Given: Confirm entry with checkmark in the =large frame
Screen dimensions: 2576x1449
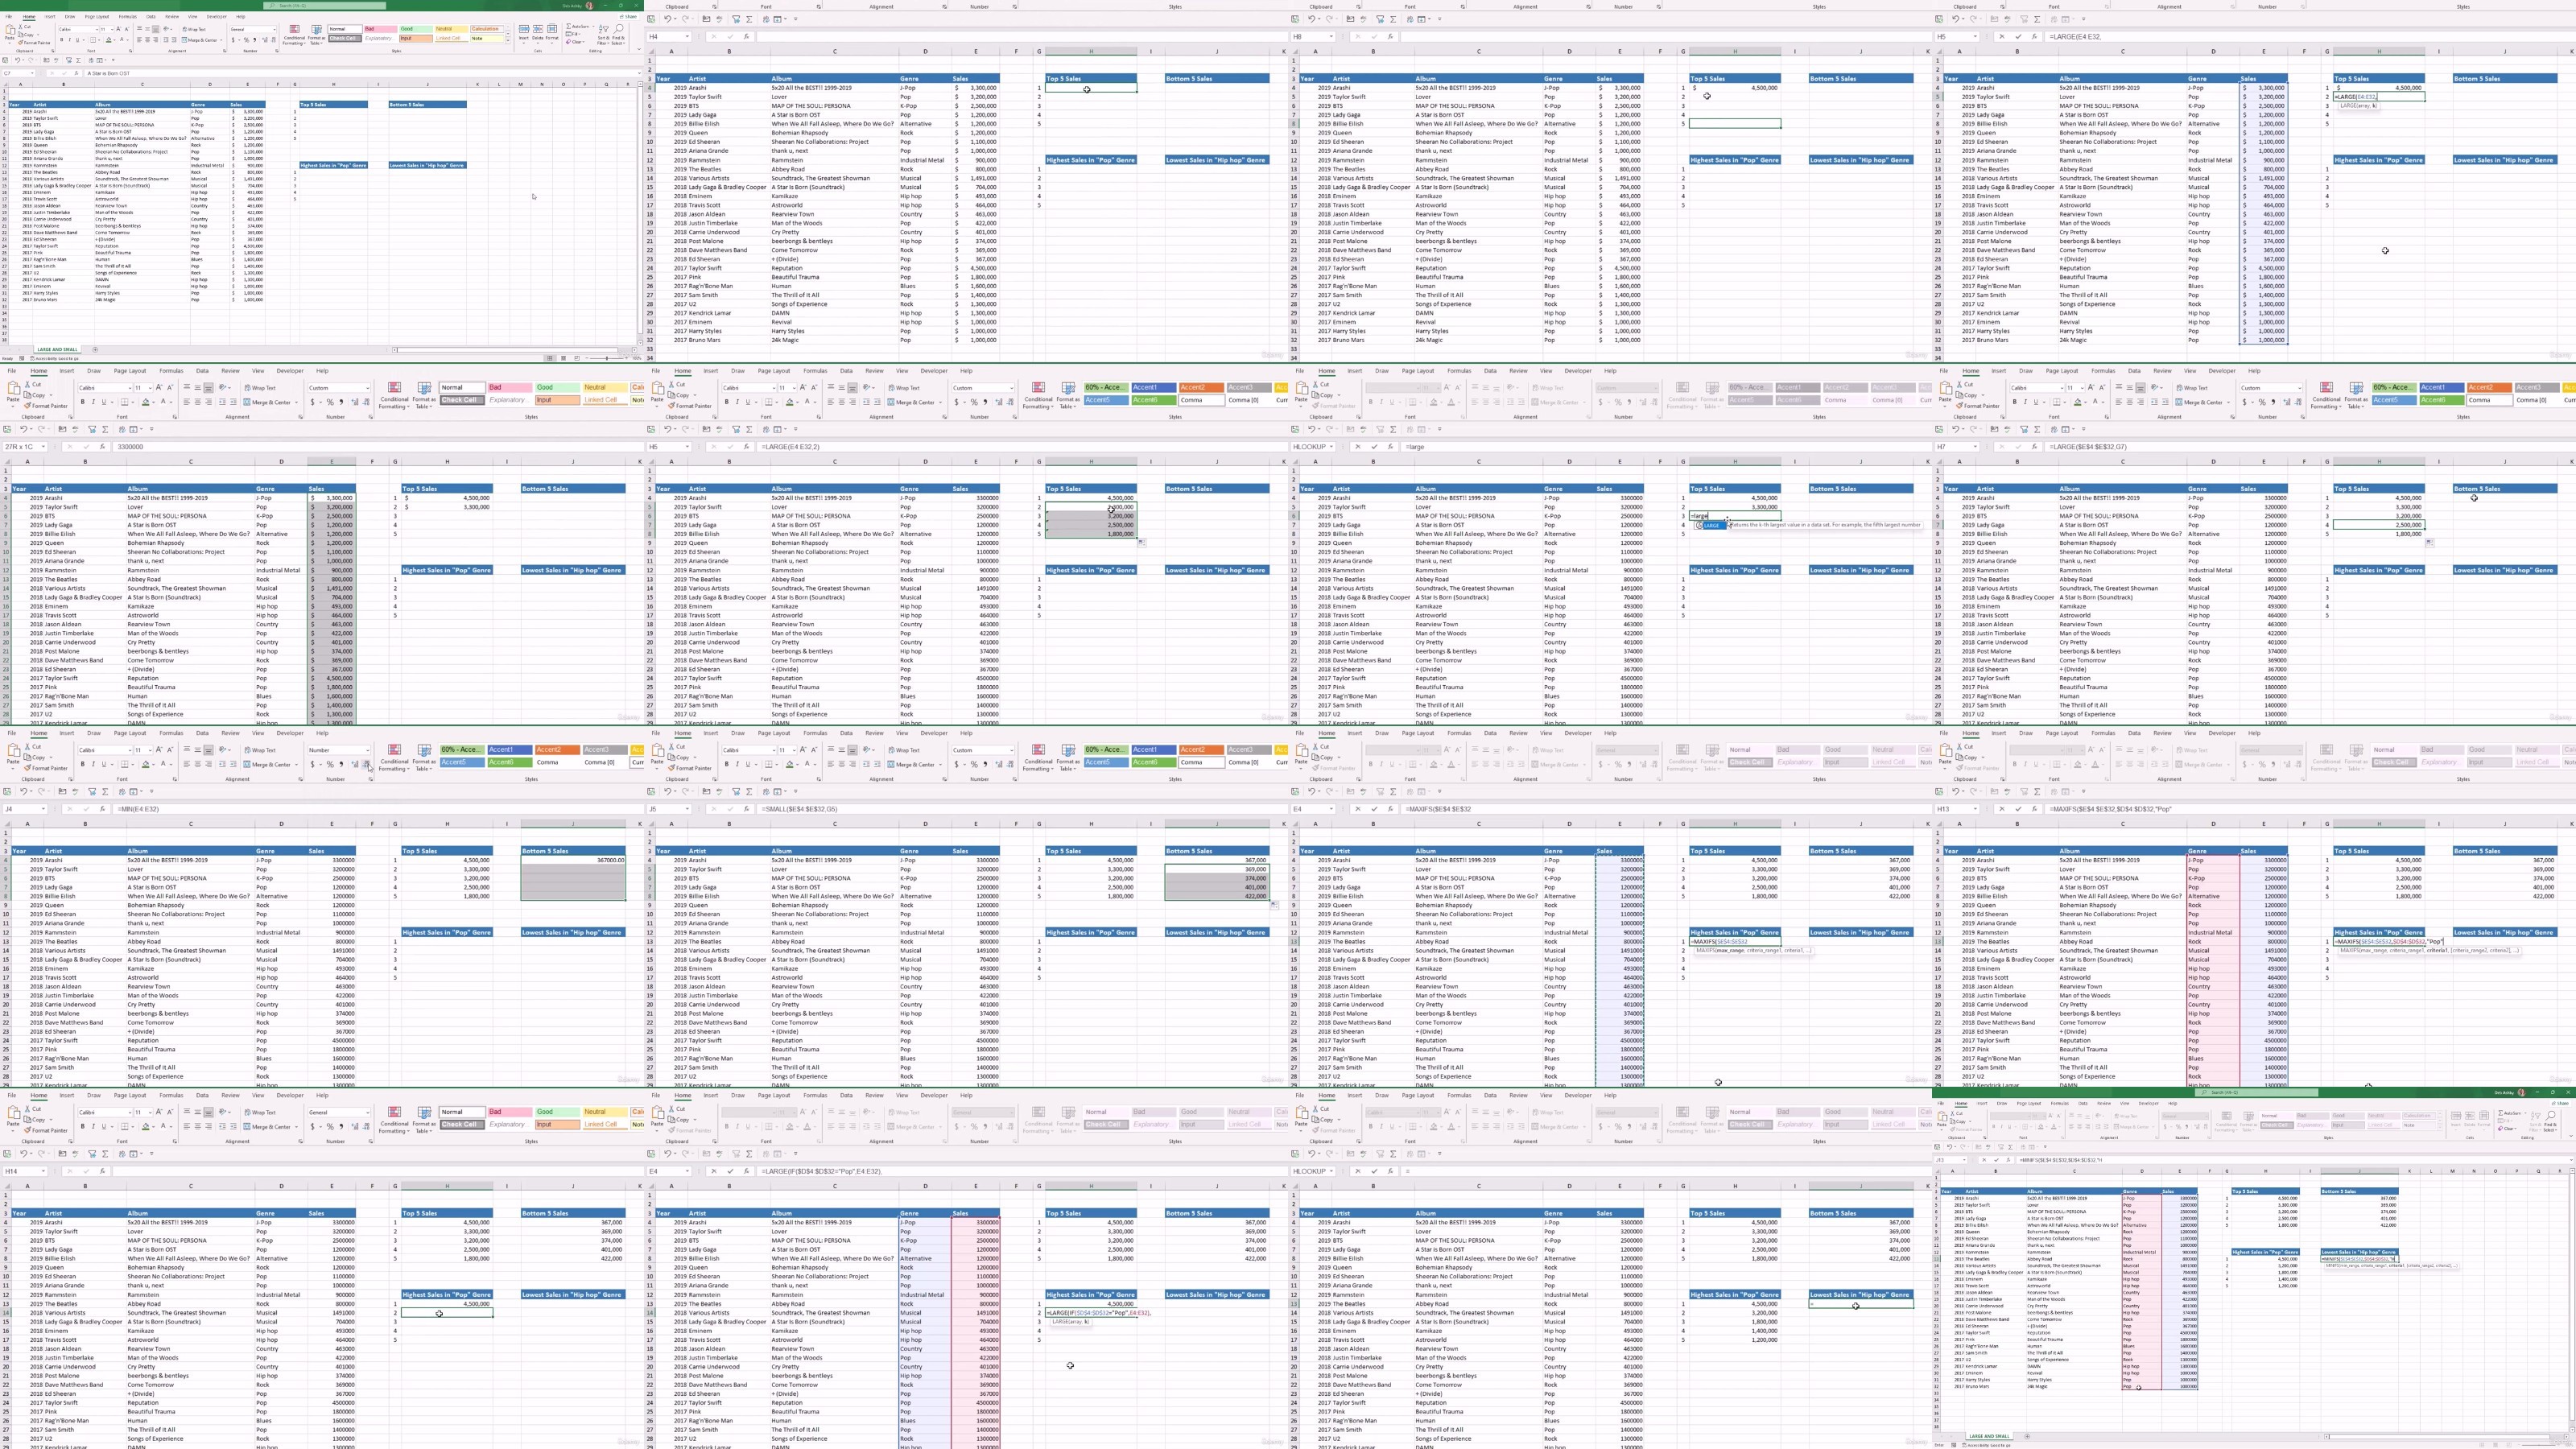Looking at the screenshot, I should click(1374, 447).
